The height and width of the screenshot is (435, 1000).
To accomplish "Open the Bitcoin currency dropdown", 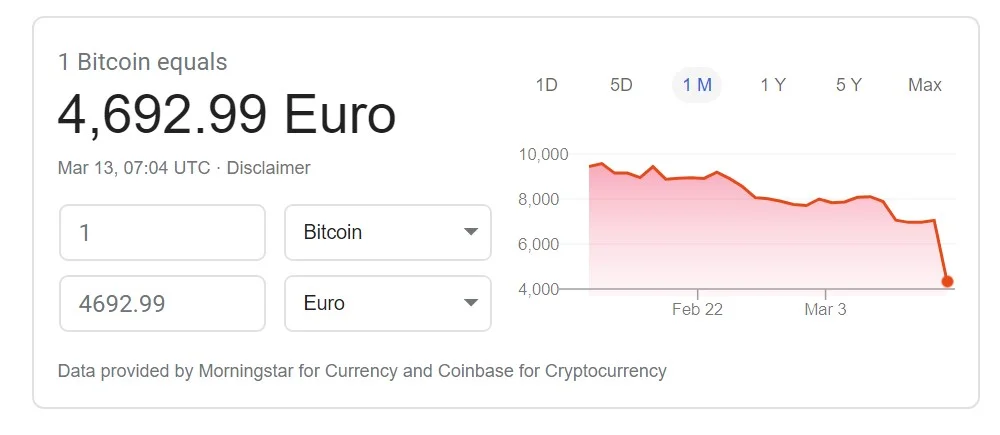I will click(x=388, y=232).
